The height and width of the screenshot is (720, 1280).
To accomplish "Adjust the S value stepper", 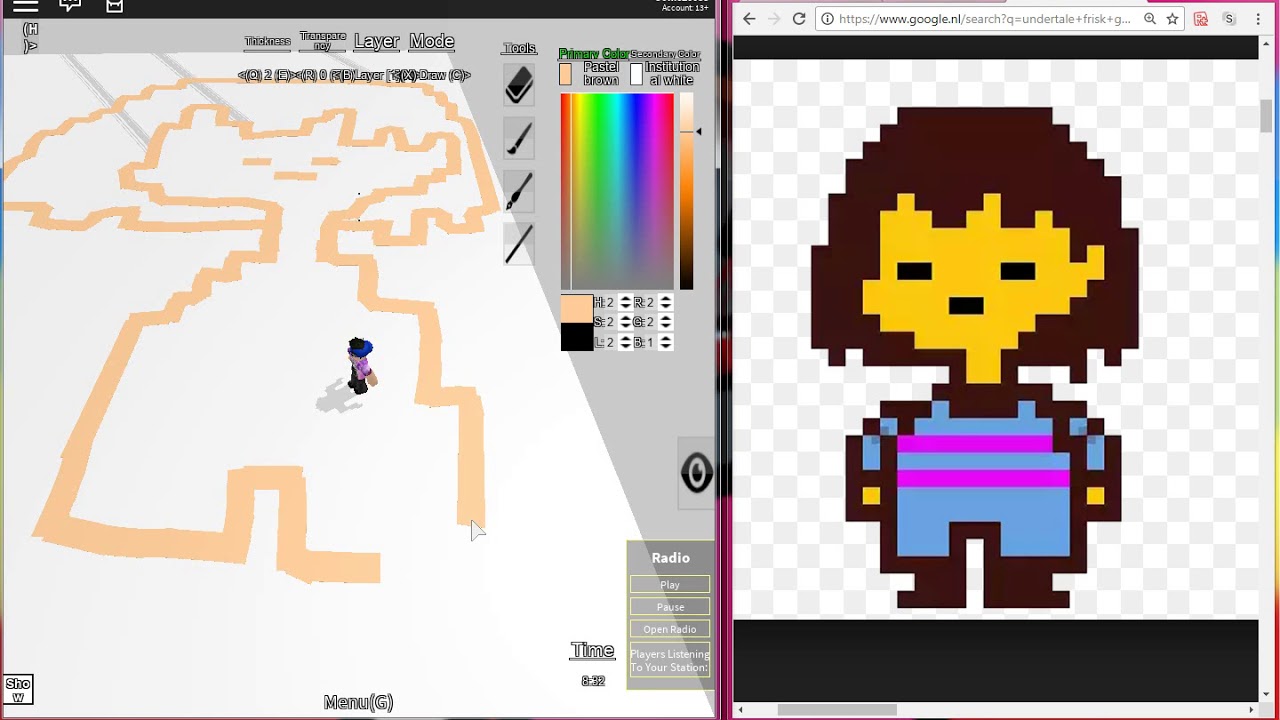I will click(x=625, y=322).
